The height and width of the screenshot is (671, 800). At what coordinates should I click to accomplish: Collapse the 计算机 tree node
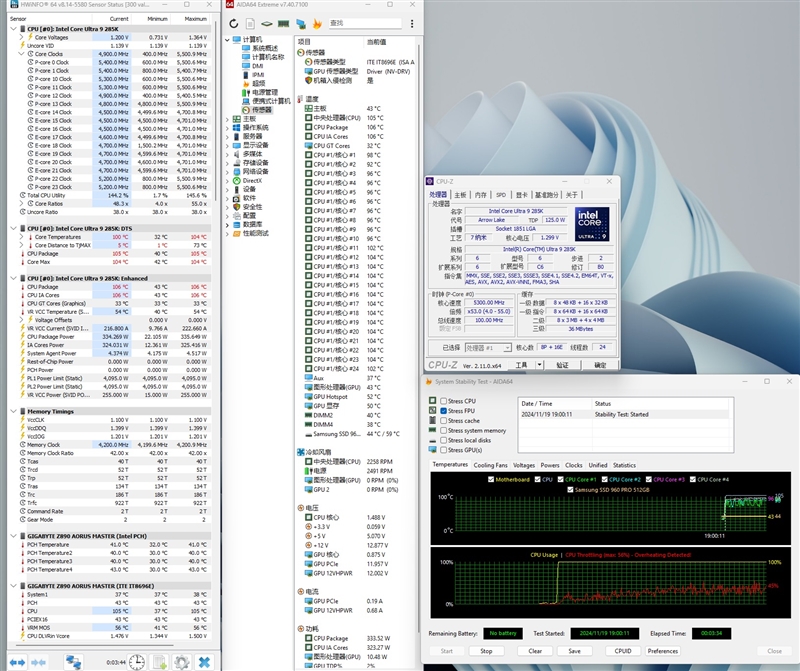tap(229, 40)
